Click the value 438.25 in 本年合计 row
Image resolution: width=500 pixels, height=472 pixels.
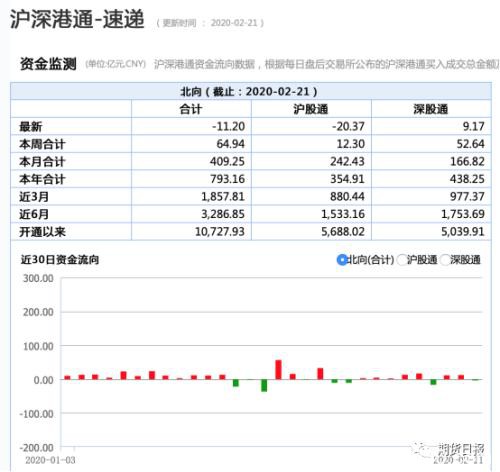(467, 179)
